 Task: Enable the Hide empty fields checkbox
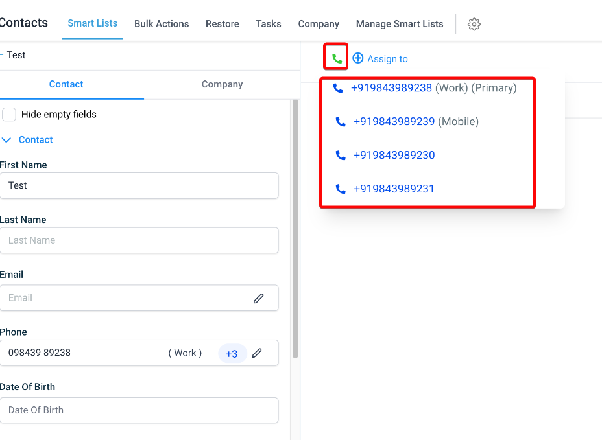pyautogui.click(x=9, y=114)
